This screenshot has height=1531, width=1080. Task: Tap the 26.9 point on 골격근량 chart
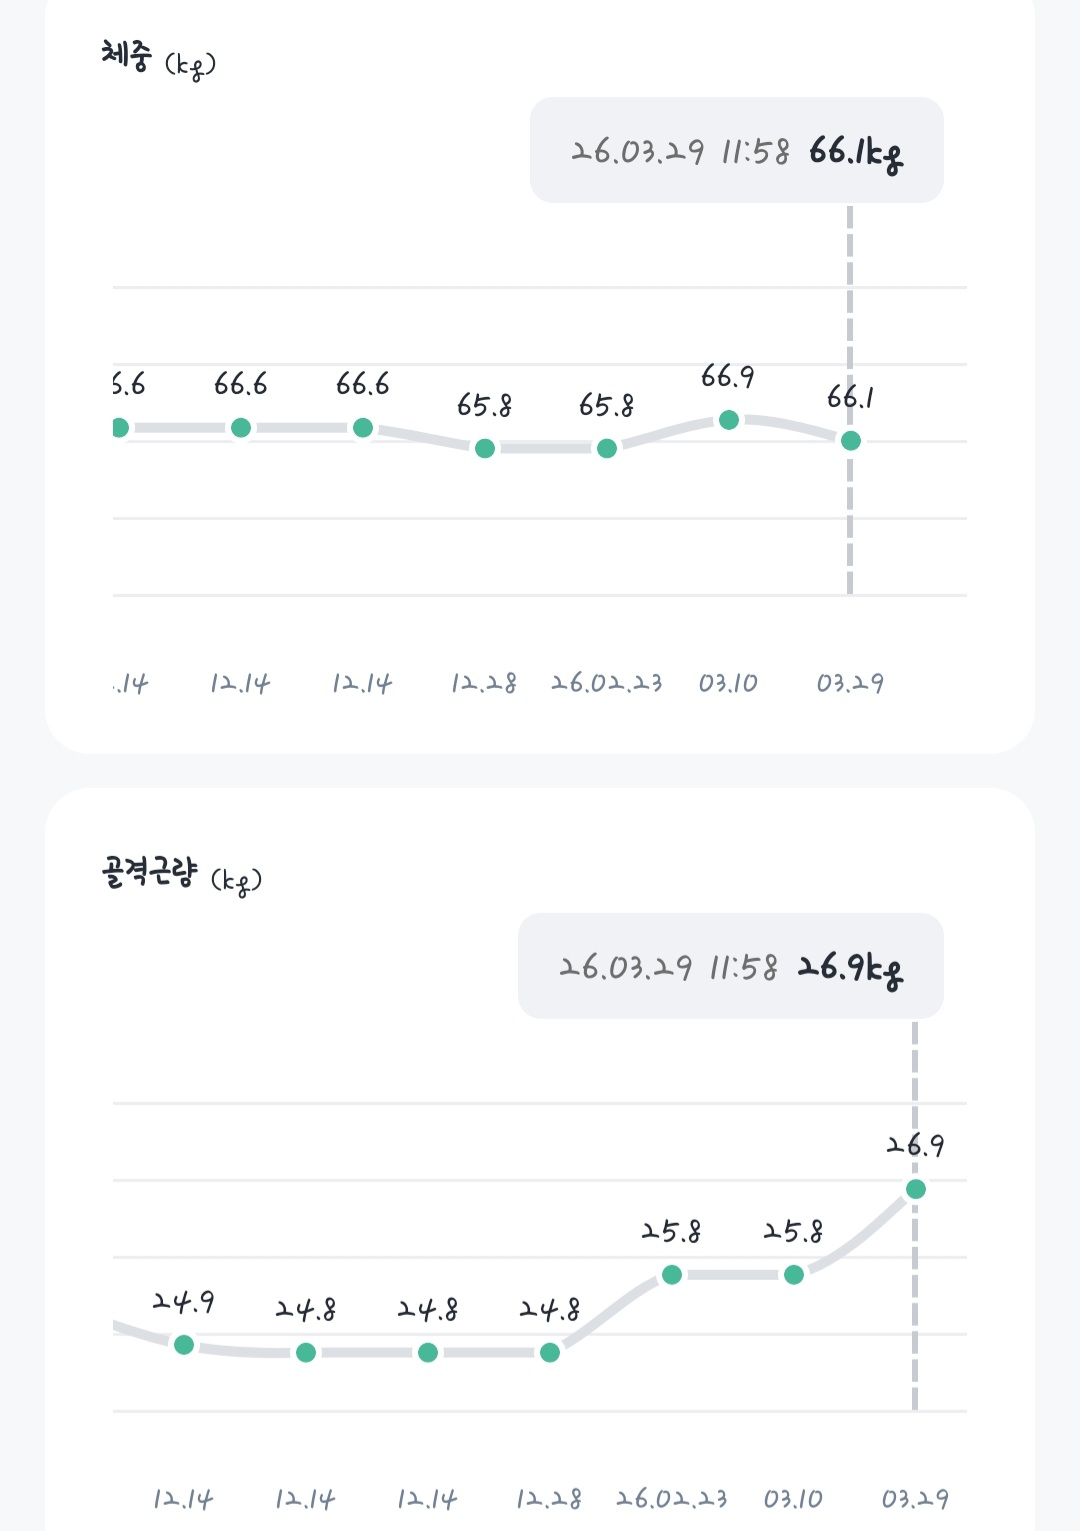(x=915, y=1189)
